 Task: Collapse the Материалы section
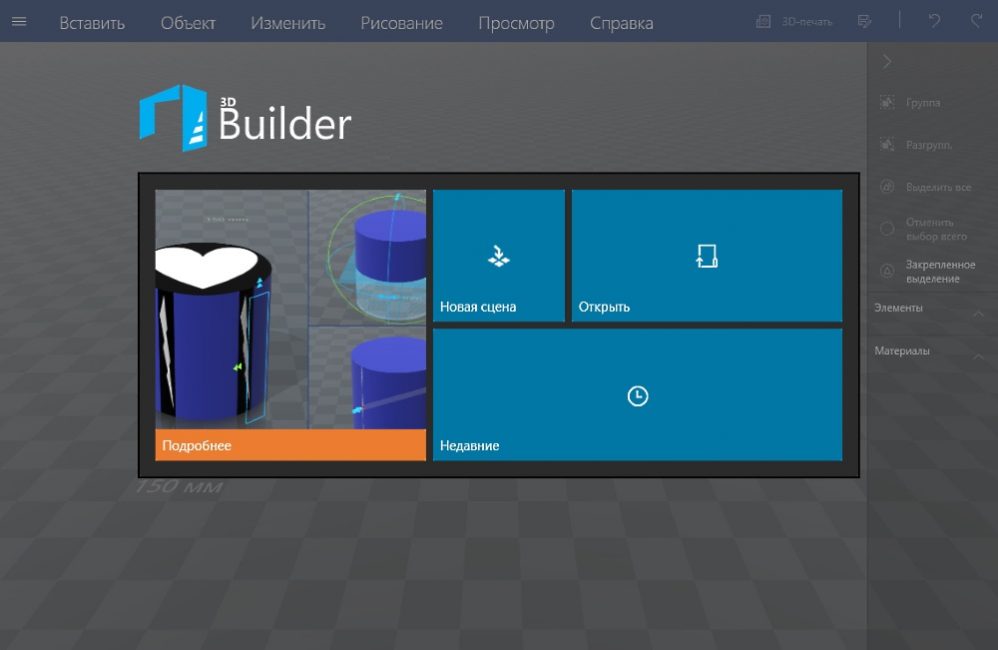tap(978, 356)
